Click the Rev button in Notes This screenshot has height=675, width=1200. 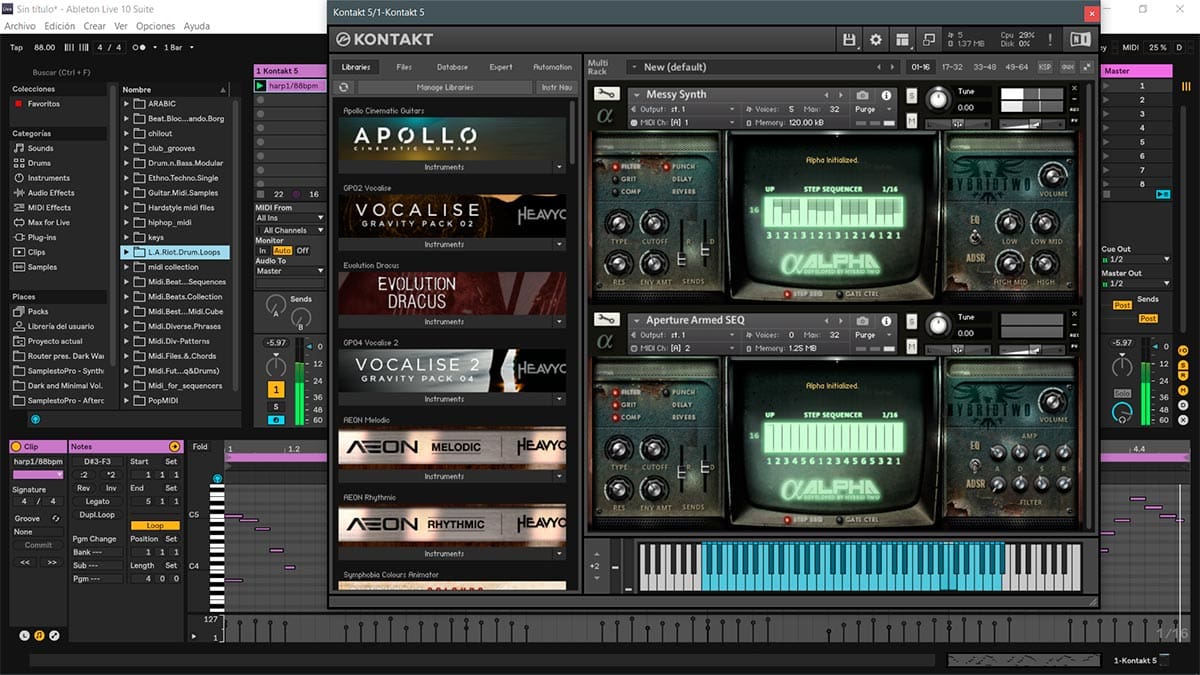(x=83, y=488)
